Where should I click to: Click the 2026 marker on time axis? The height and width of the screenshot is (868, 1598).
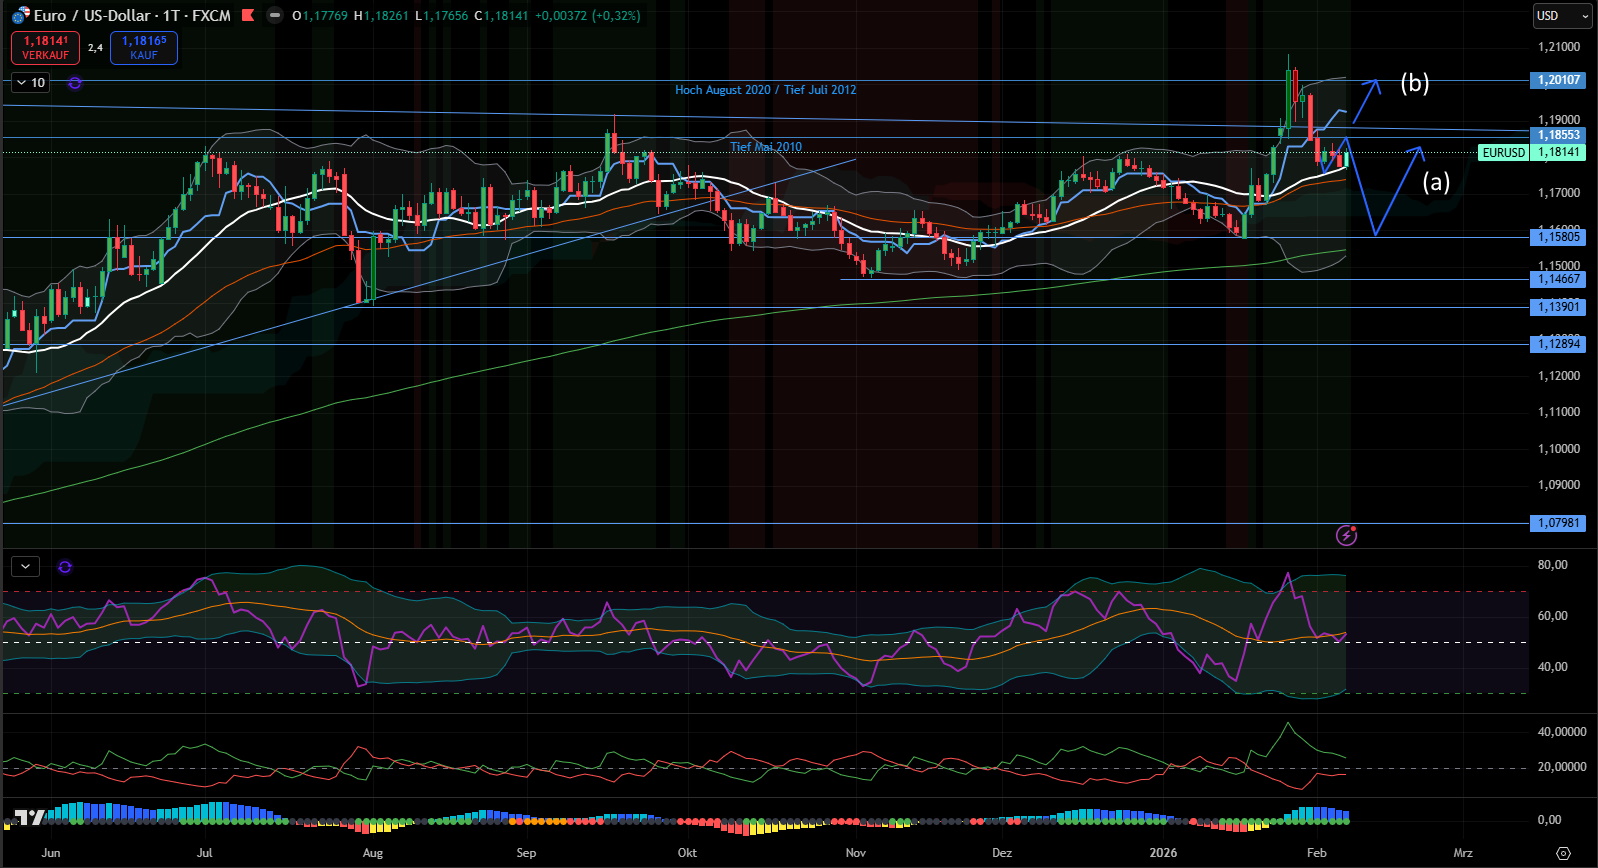pyautogui.click(x=1163, y=853)
